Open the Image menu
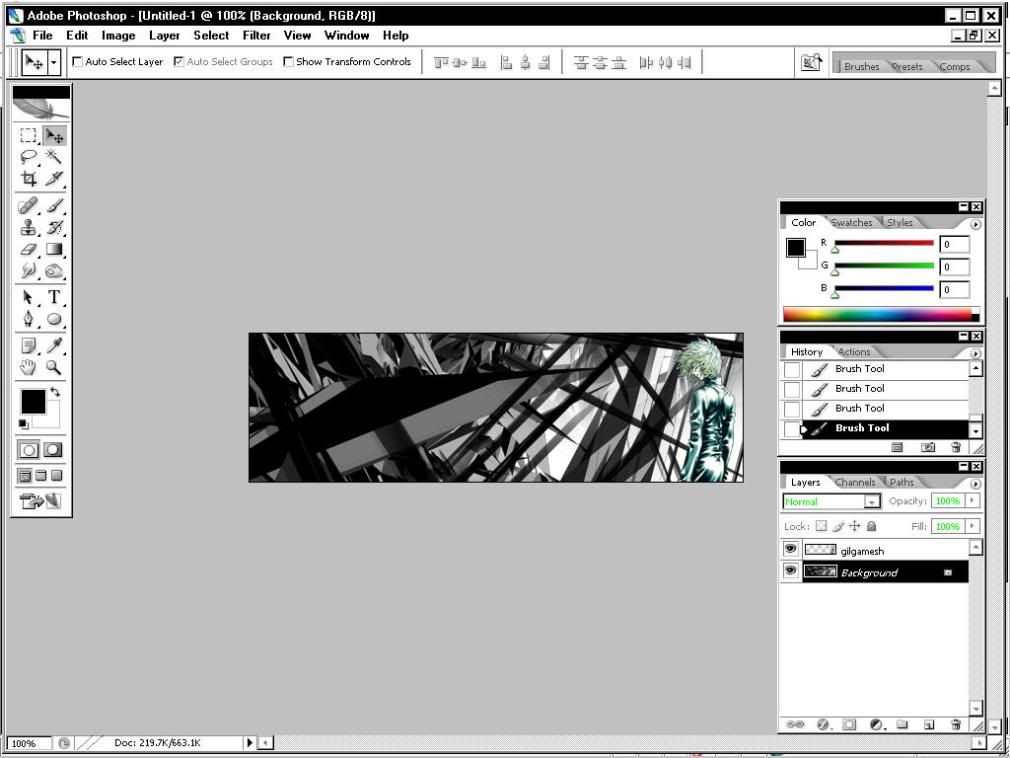1010x758 pixels. click(119, 35)
